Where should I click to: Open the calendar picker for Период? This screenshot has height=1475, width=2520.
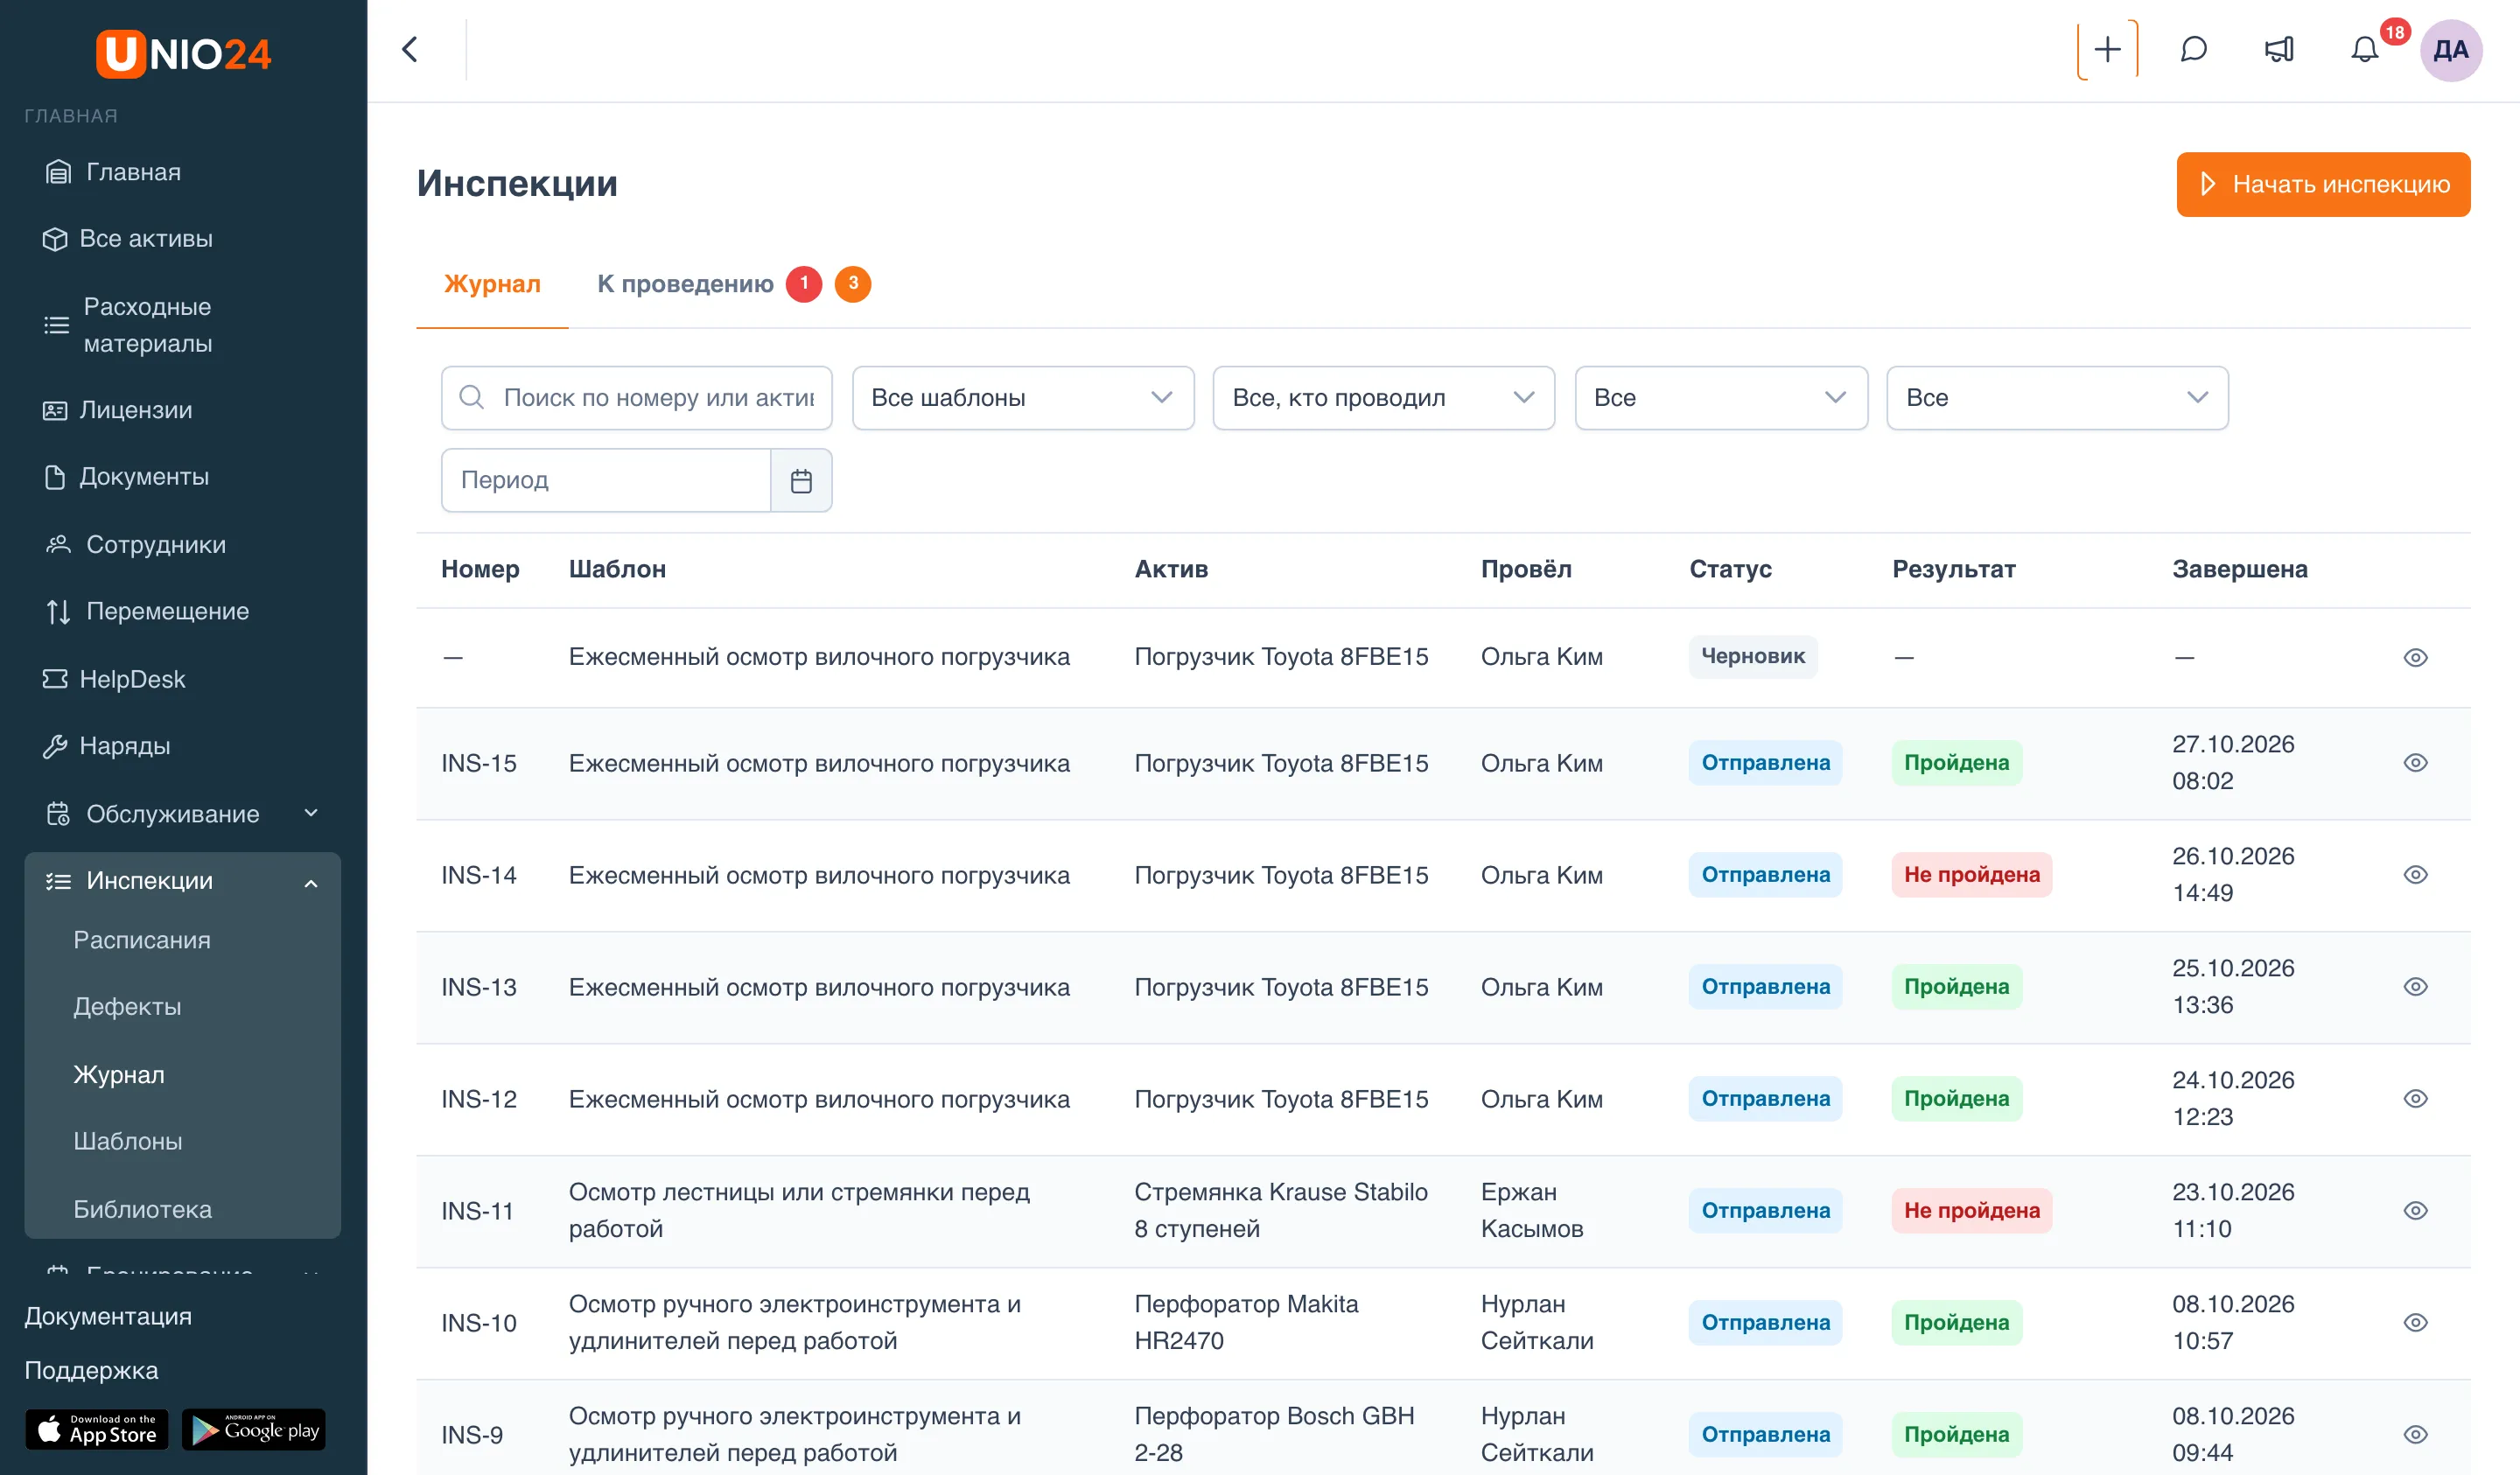(801, 481)
